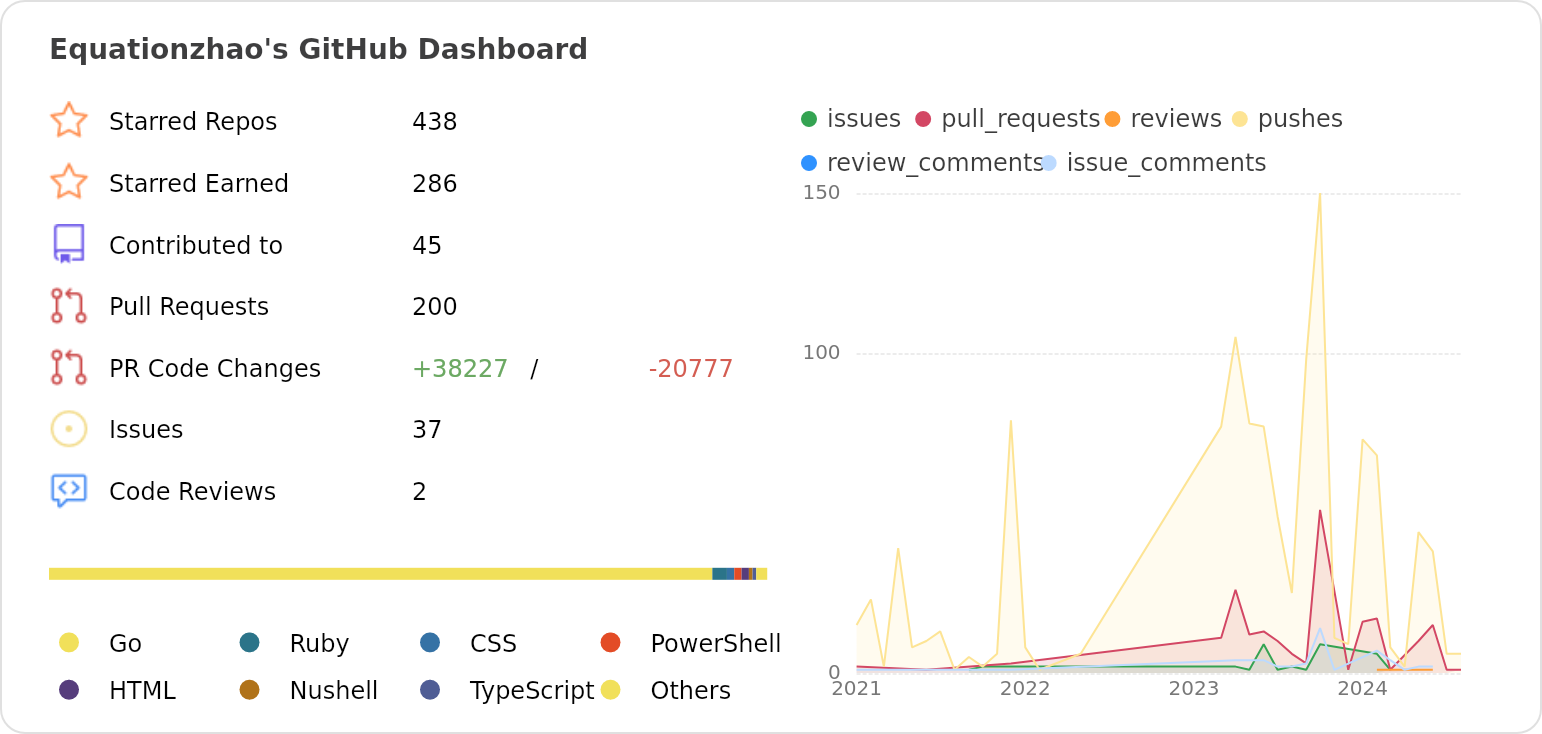The width and height of the screenshot is (1542, 734).
Task: Click the Nushell language label
Action: point(334,691)
